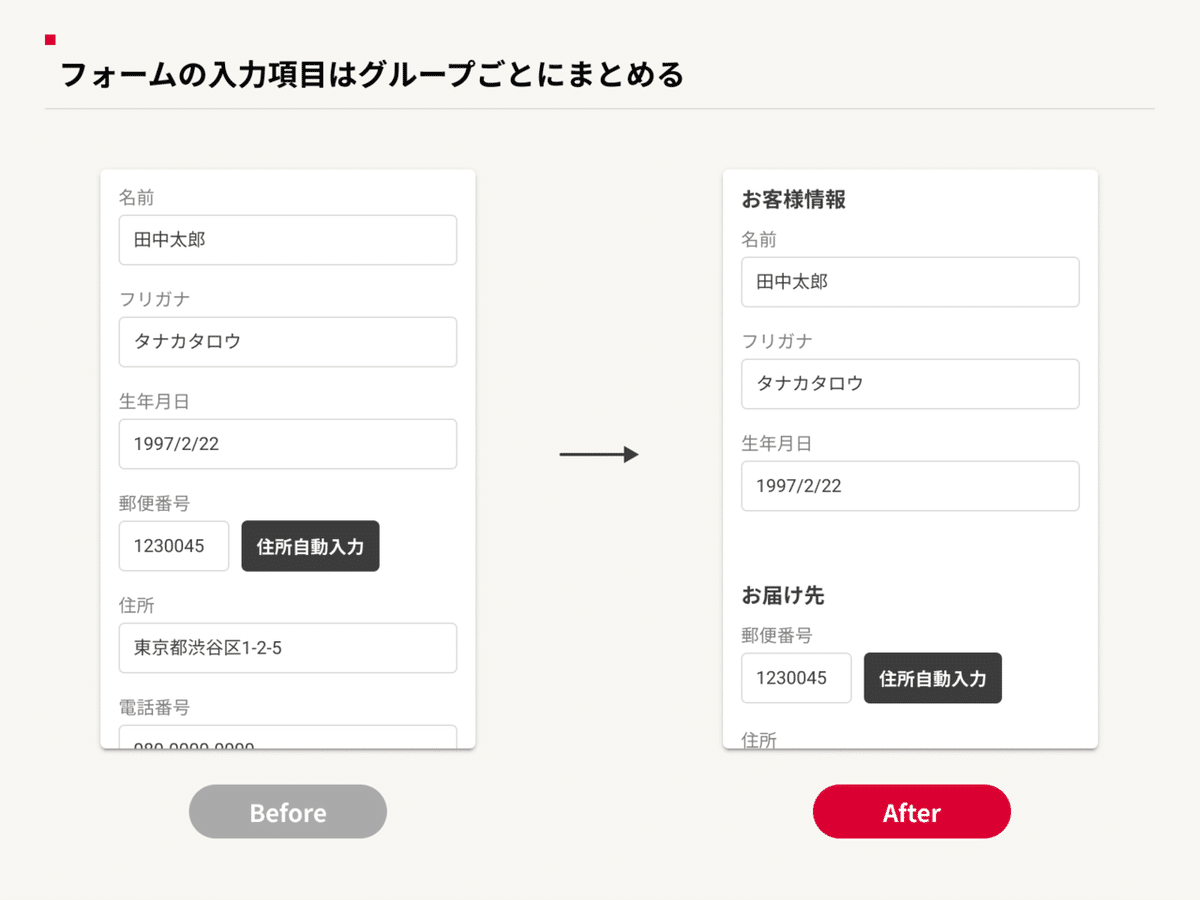Select the 生年月日 field in the Before form
Screen dimensions: 1200x900
[x=288, y=444]
